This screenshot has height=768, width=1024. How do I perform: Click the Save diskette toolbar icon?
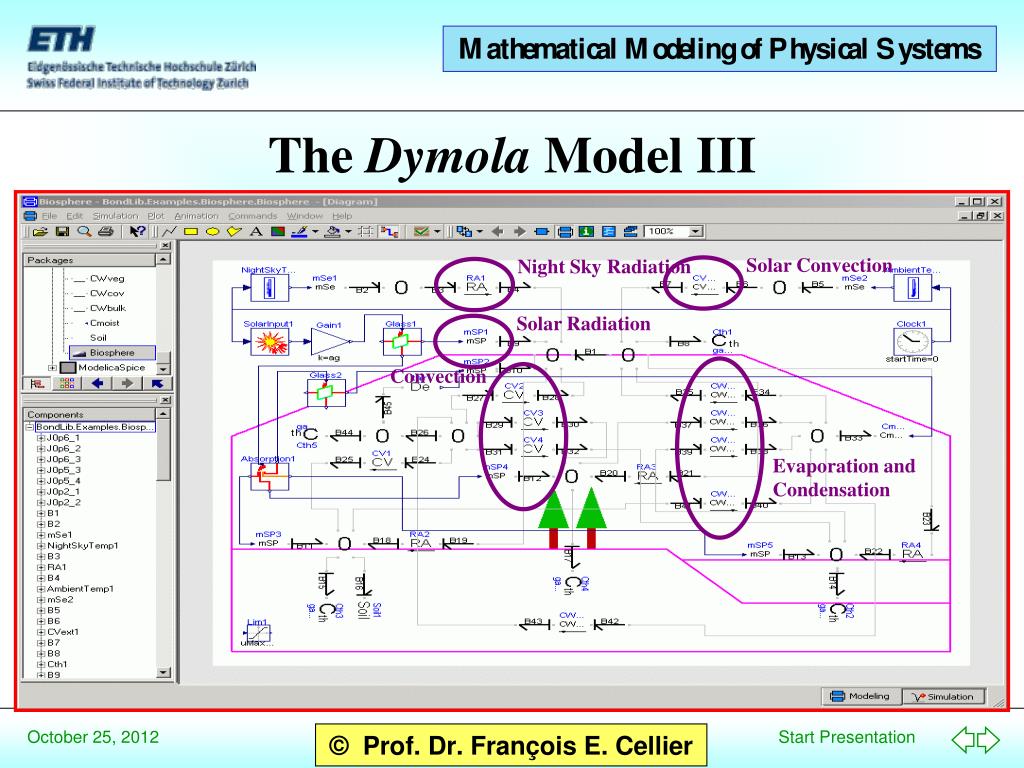point(63,231)
